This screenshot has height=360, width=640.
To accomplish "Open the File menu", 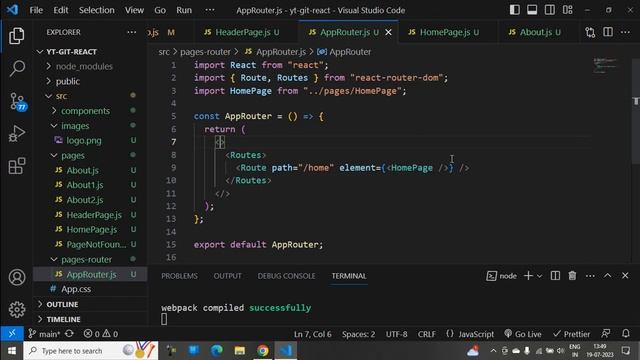I will [x=36, y=10].
